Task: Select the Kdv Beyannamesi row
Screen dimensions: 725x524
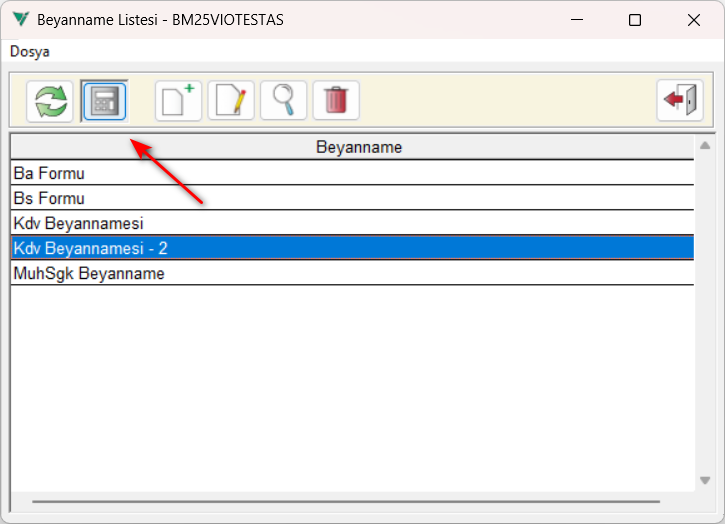Action: click(x=352, y=223)
